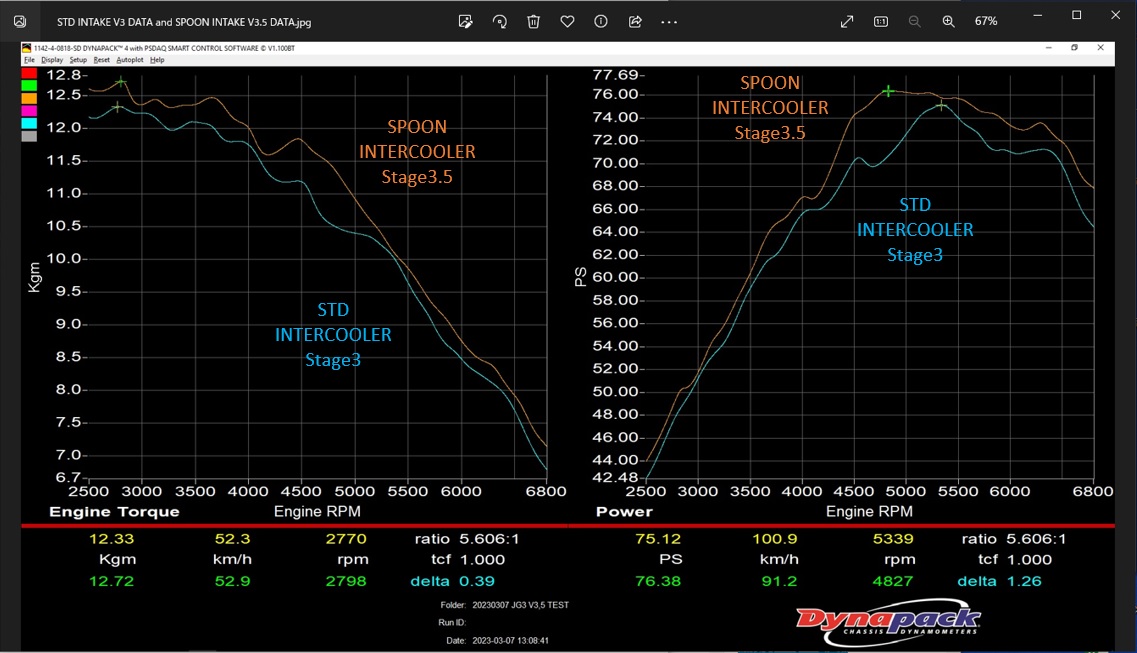Click the 67% zoom level indicator
Viewport: 1137px width, 653px height.
986,21
